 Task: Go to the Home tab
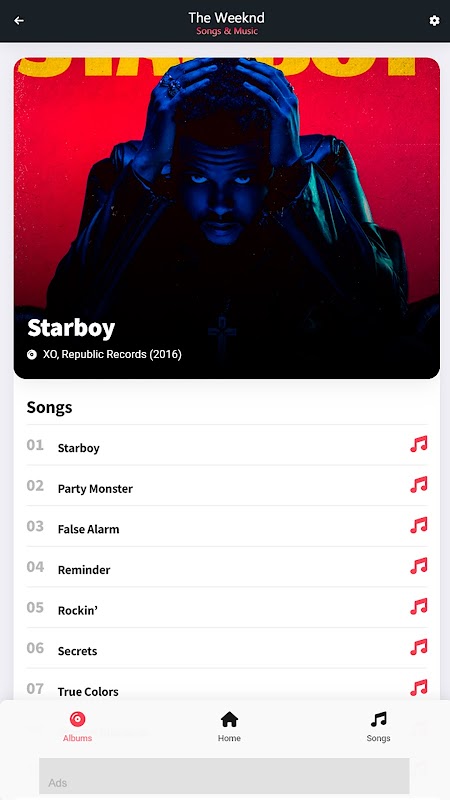[x=229, y=727]
